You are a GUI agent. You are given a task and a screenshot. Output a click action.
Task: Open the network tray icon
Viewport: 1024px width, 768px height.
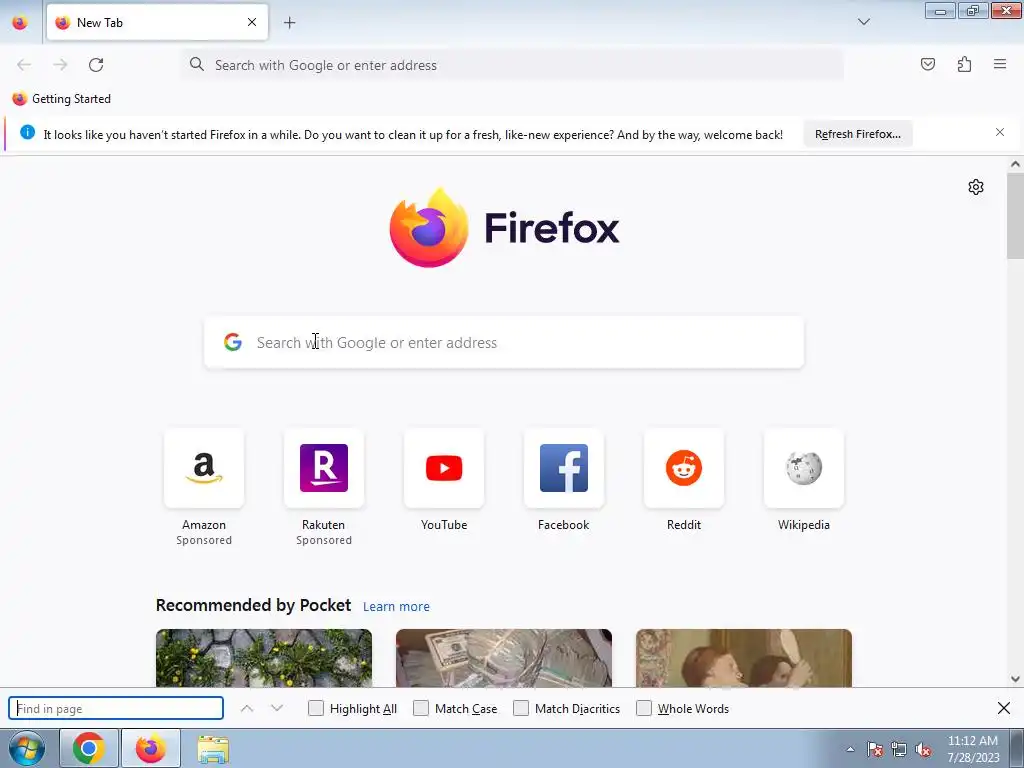(899, 750)
